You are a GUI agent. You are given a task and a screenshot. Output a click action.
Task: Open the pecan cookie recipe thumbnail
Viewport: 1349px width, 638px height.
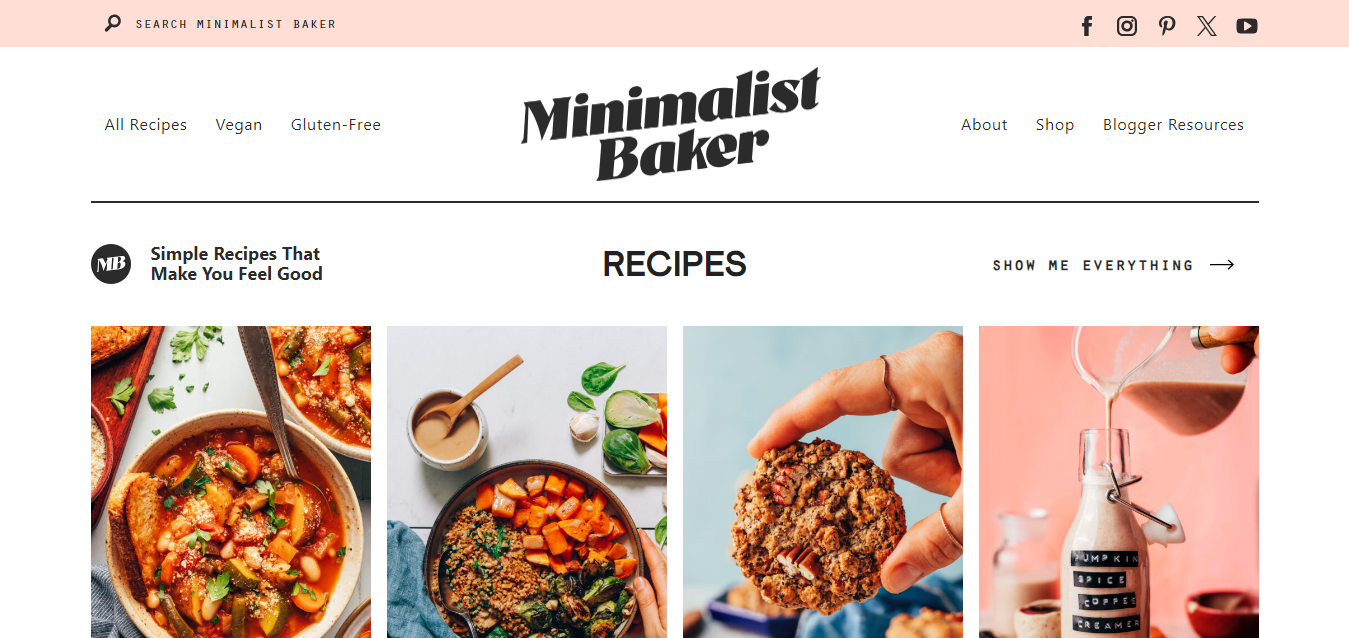pyautogui.click(x=823, y=482)
